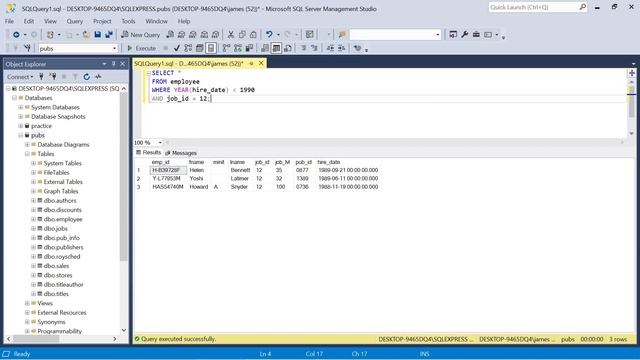Collapse the Tables folder node
This screenshot has height=360, width=640.
(x=27, y=154)
